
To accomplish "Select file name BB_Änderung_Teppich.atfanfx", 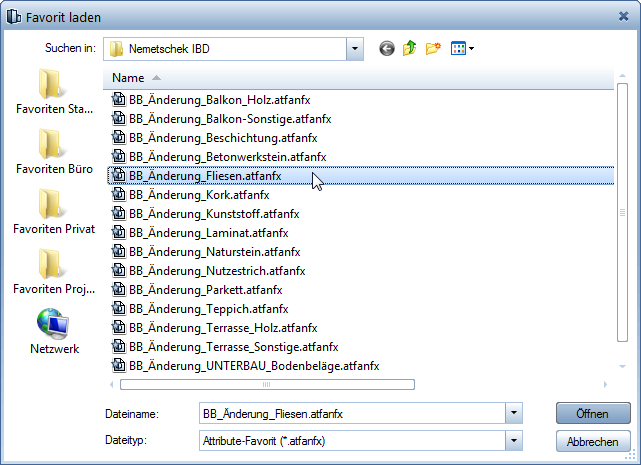I will [208, 309].
